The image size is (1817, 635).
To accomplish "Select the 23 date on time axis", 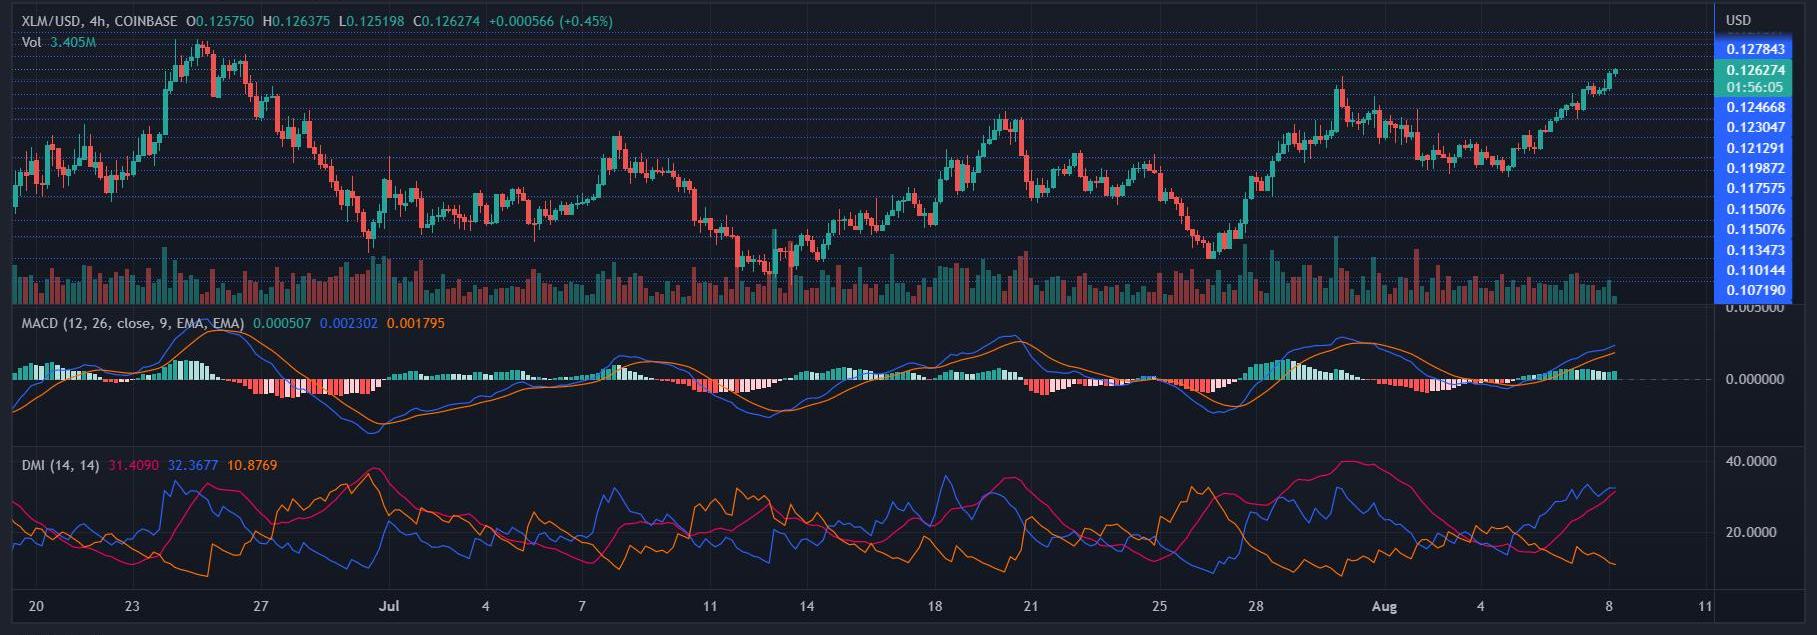I will [132, 606].
